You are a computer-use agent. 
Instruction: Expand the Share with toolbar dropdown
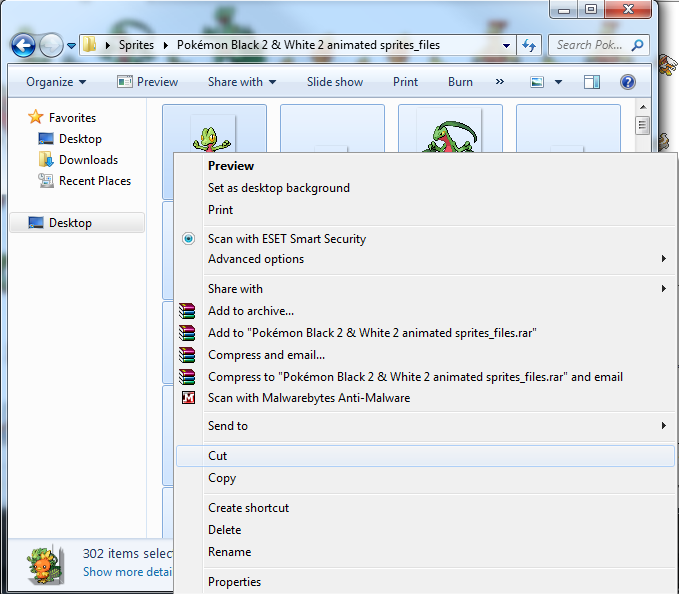click(242, 82)
